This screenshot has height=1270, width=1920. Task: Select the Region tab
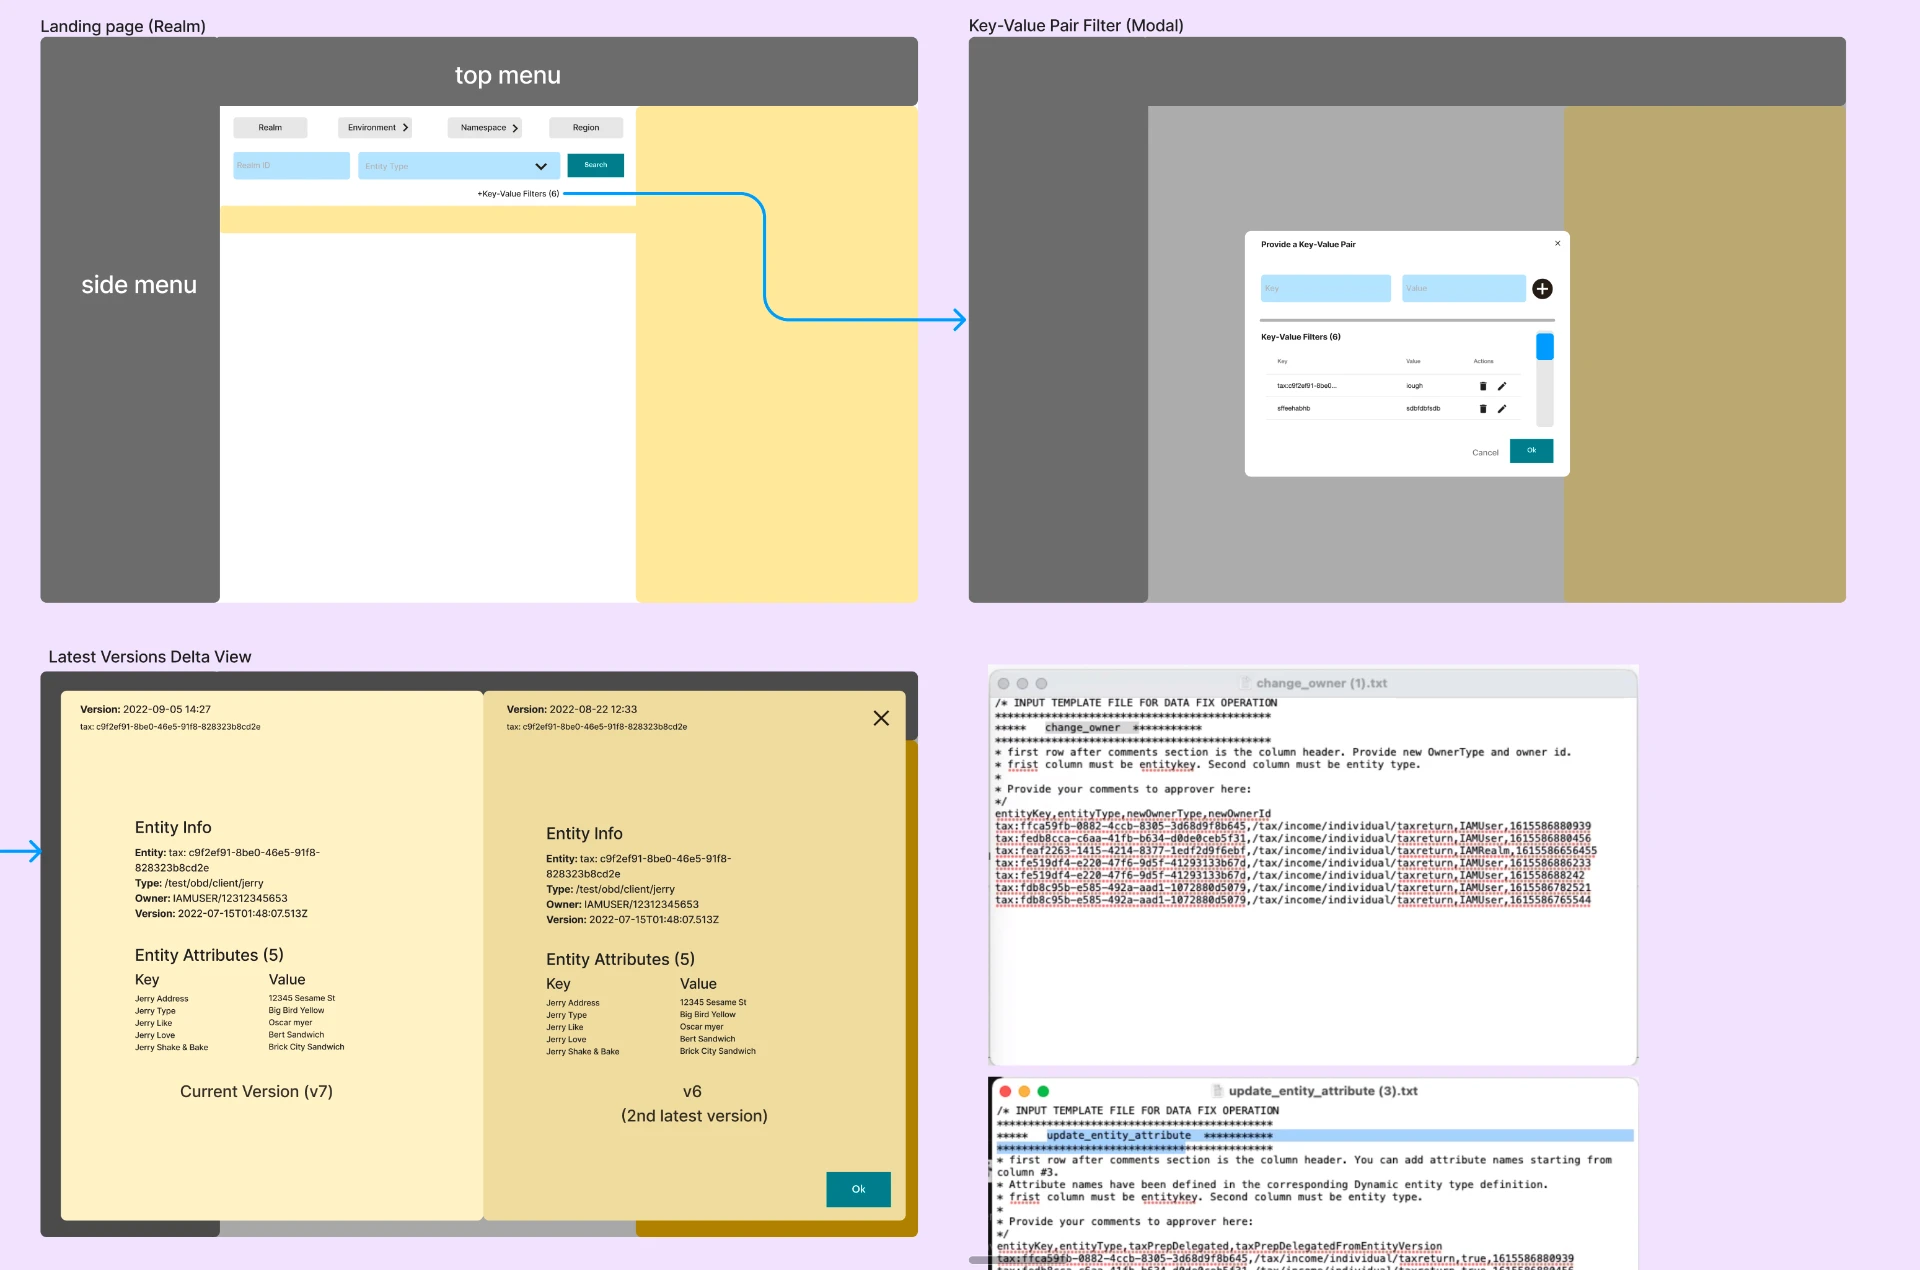586,128
